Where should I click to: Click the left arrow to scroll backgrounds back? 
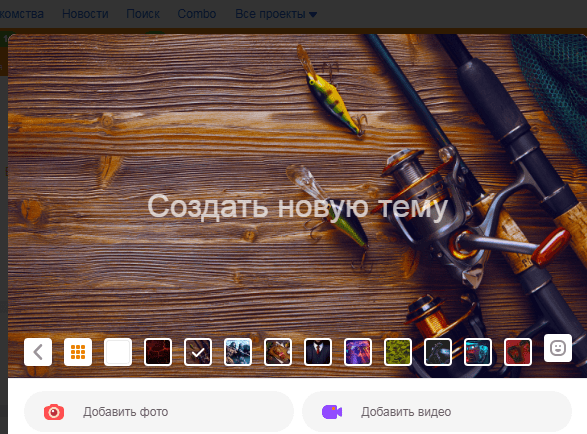(x=38, y=352)
